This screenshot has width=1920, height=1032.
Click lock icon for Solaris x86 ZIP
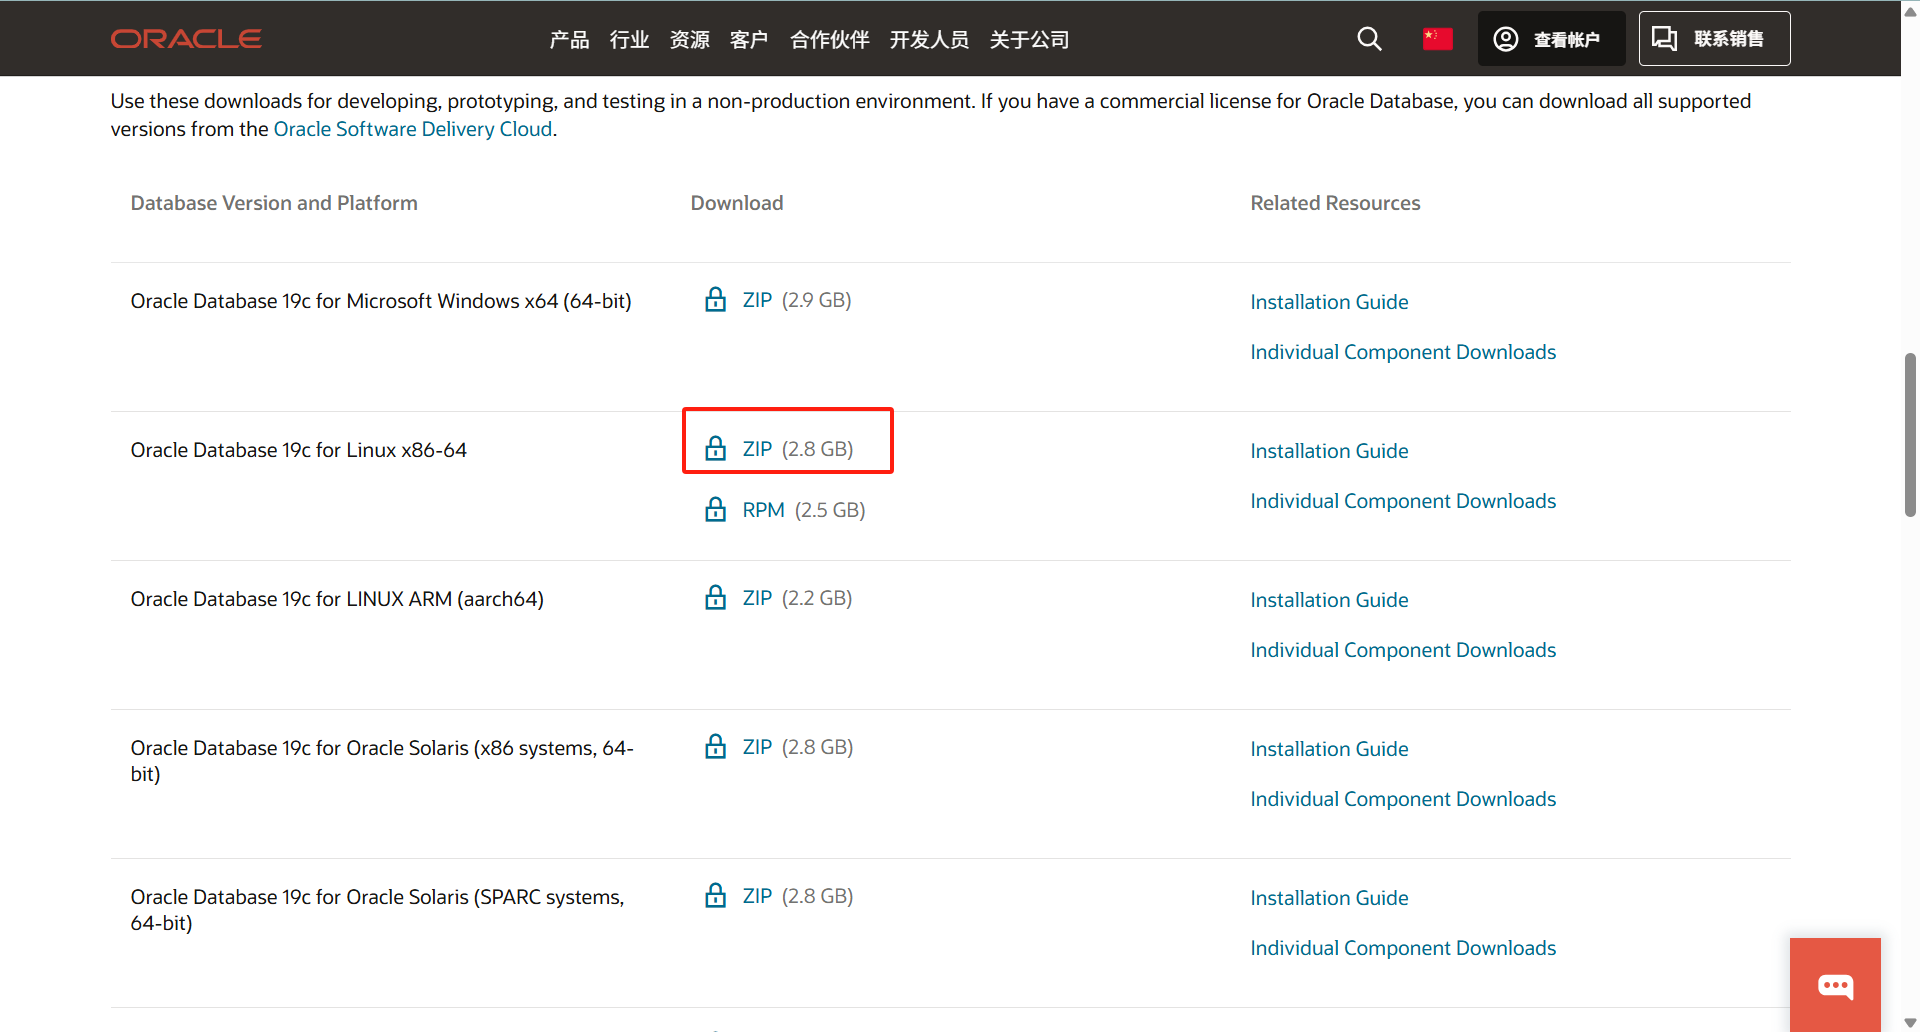coord(715,746)
